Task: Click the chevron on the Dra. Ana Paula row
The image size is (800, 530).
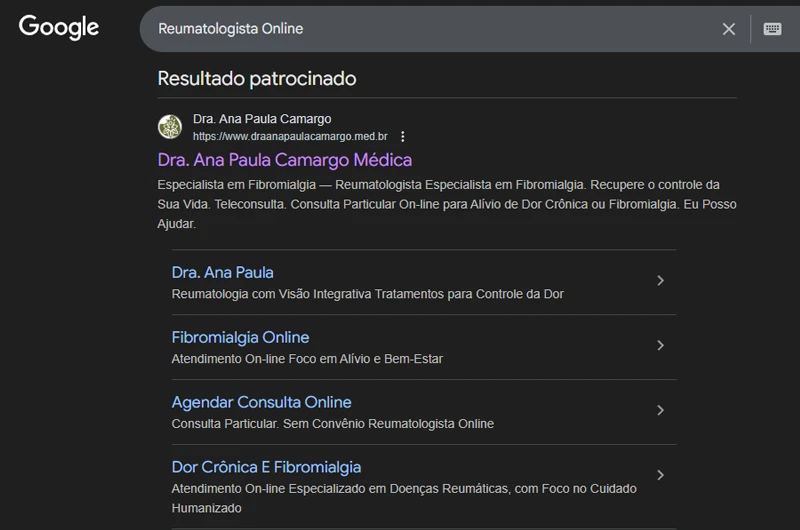Action: click(660, 281)
